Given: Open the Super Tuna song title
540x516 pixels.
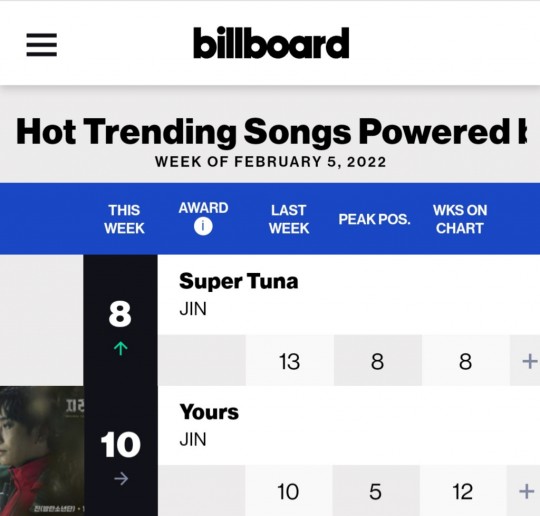Looking at the screenshot, I should [238, 282].
